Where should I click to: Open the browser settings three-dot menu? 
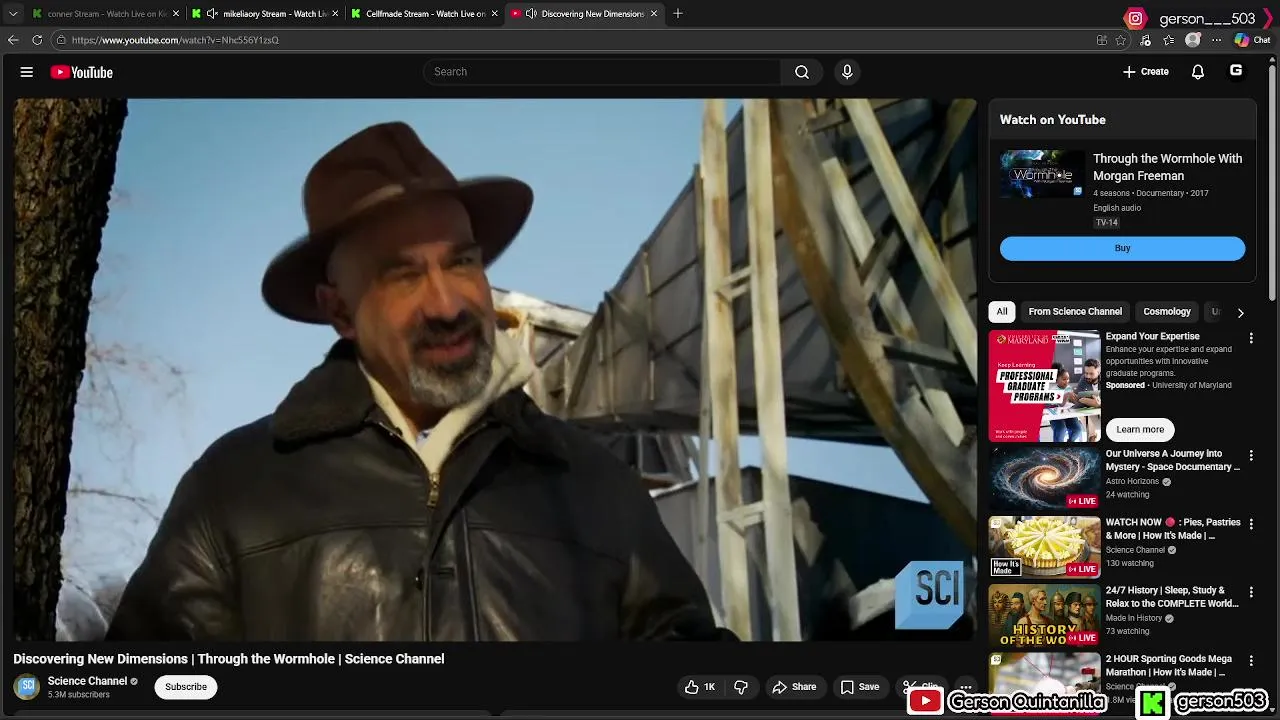(x=1217, y=40)
